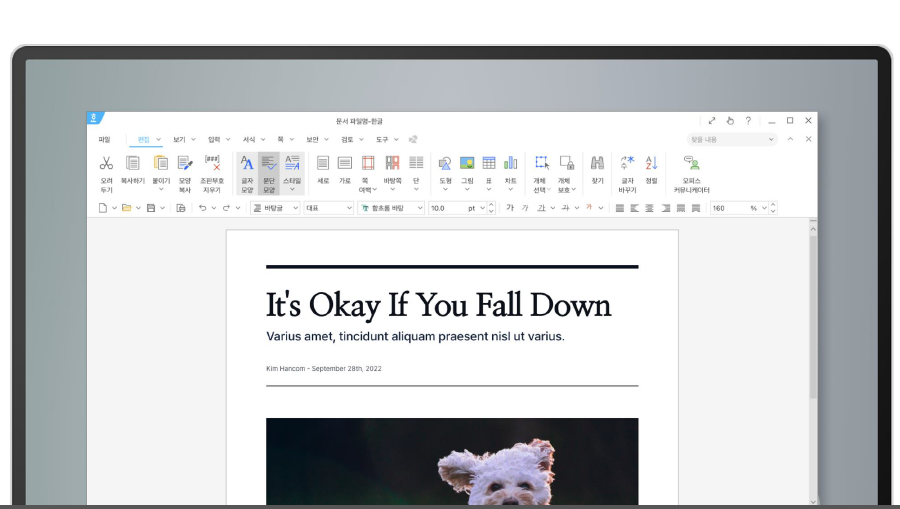Click the New Document icon
Image resolution: width=900 pixels, height=509 pixels.
point(103,208)
